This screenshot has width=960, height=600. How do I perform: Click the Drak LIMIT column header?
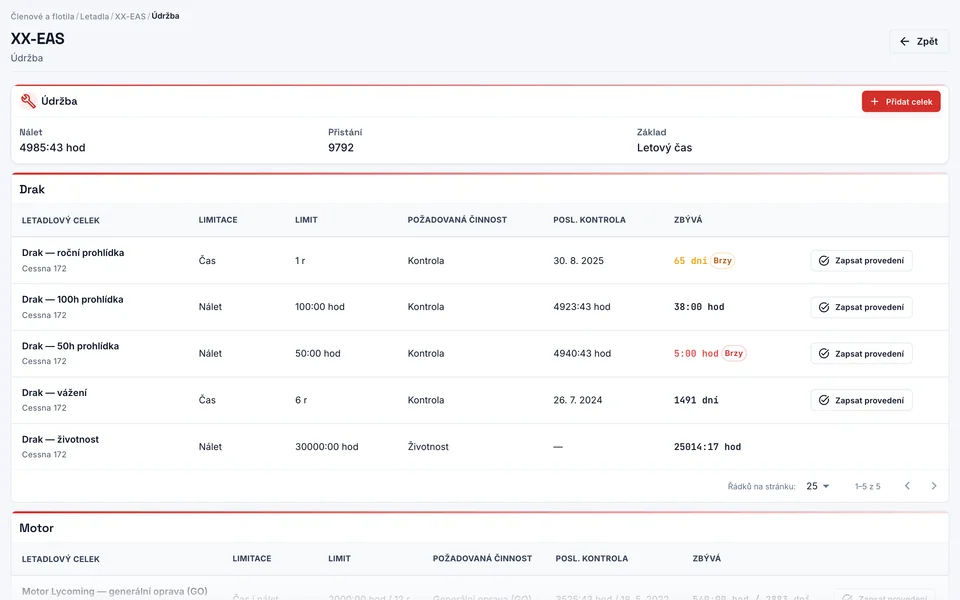tap(306, 220)
